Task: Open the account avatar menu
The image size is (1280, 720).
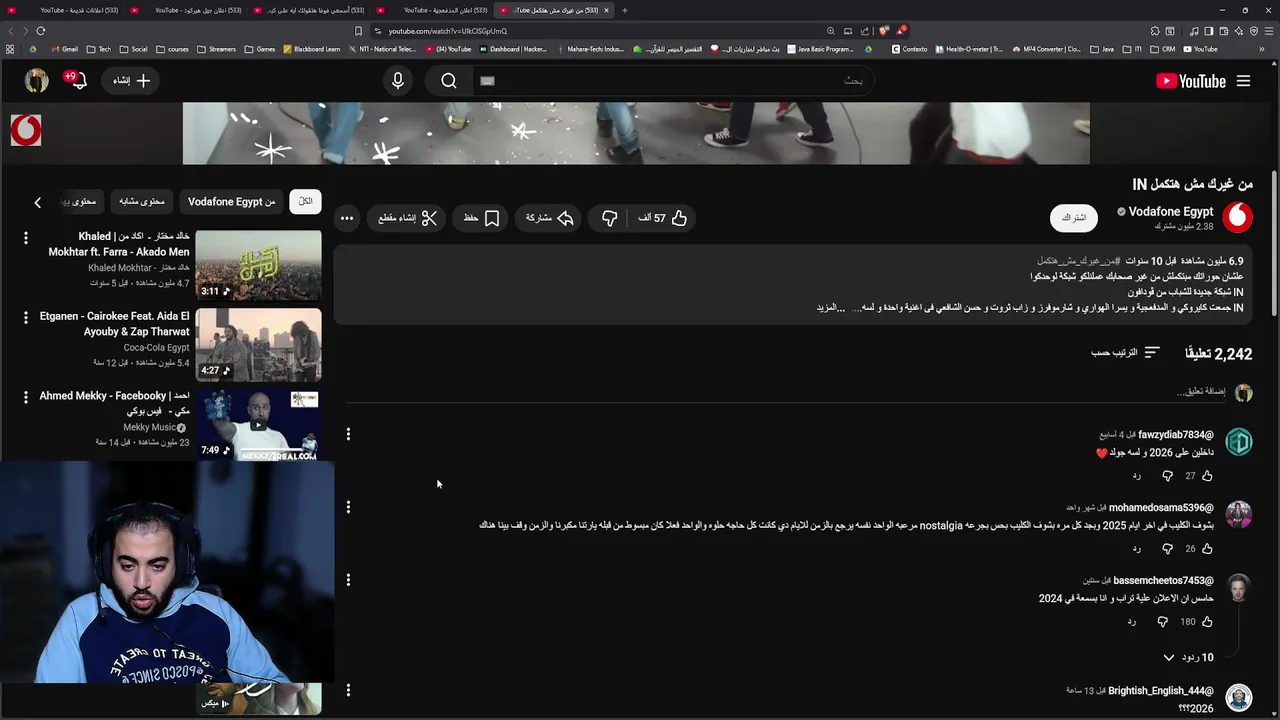Action: click(x=37, y=81)
